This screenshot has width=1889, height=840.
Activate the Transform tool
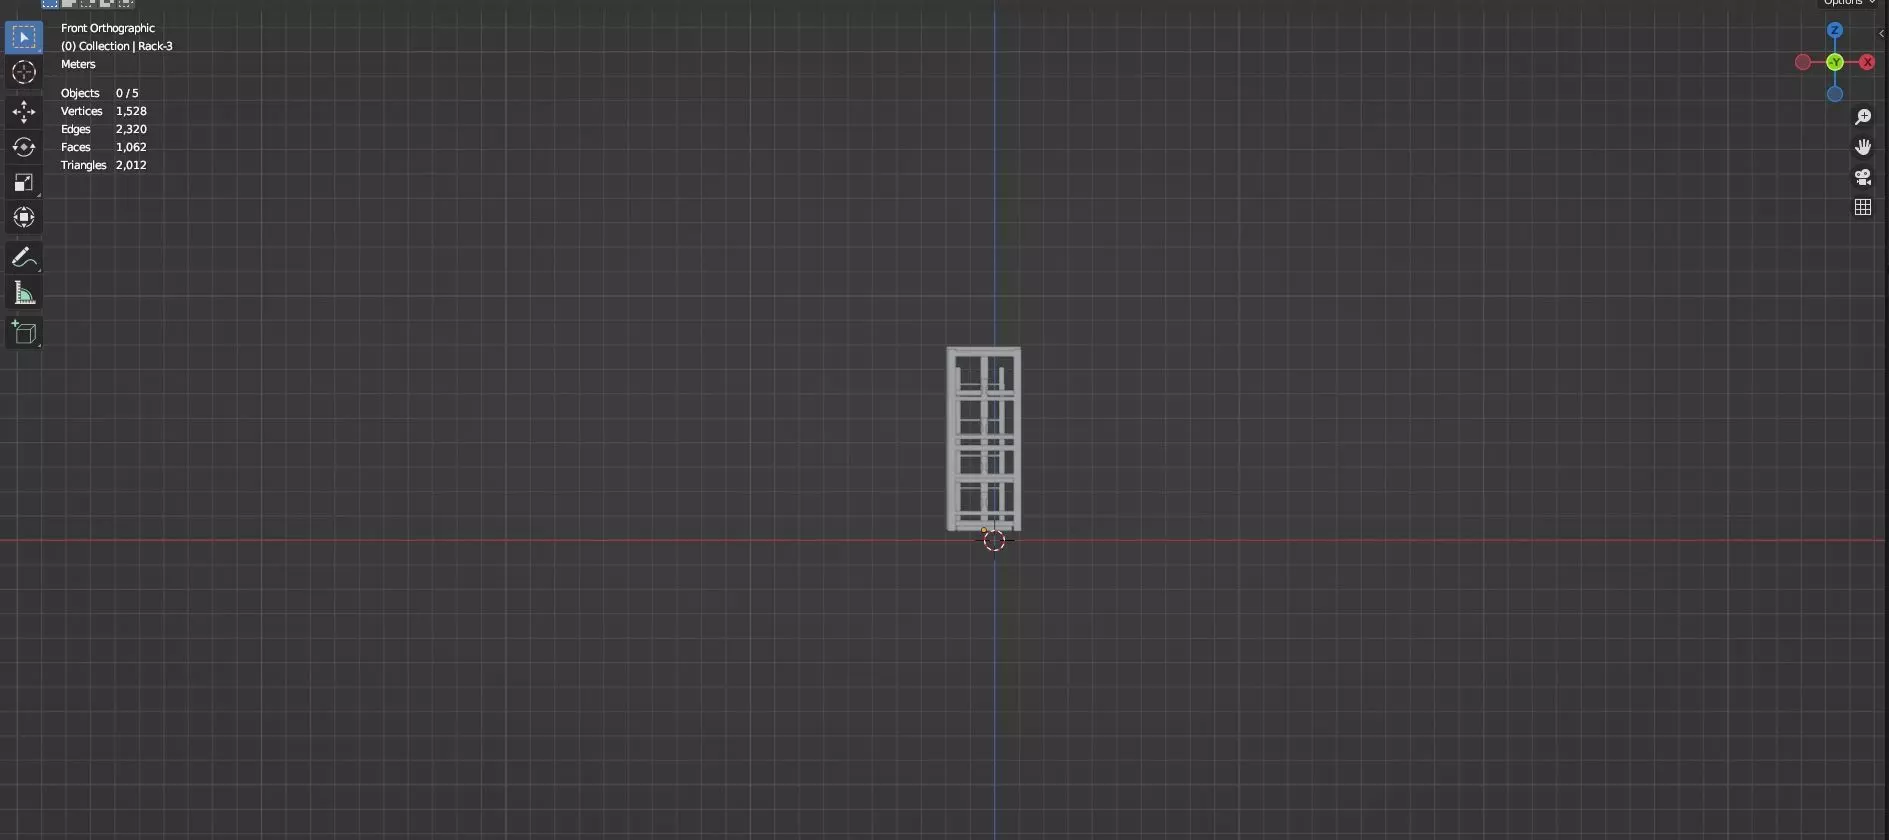click(23, 217)
